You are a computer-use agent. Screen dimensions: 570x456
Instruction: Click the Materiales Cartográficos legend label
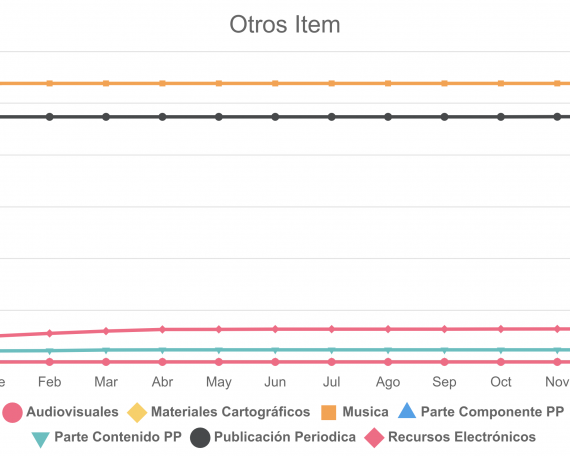point(230,412)
